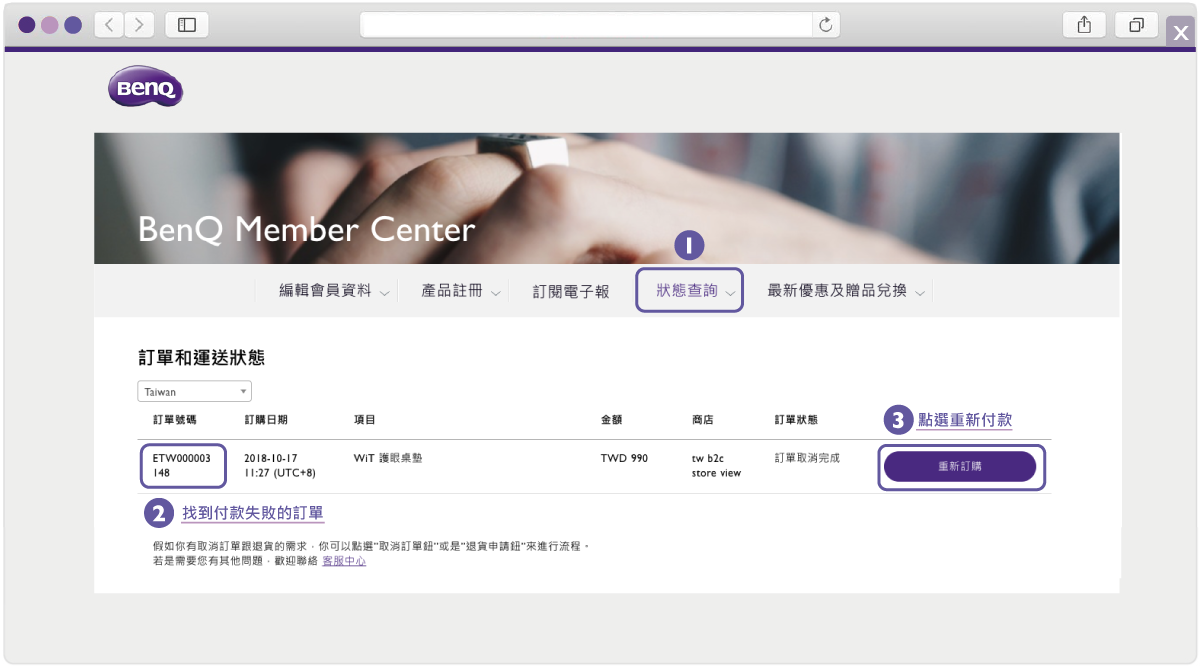Click the BenQ logo
The image size is (1200, 667).
(x=145, y=87)
